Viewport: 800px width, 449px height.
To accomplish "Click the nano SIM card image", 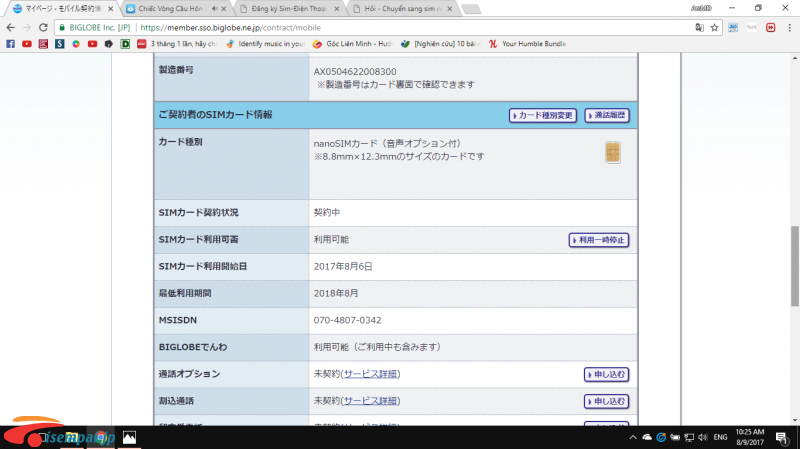I will pos(613,153).
